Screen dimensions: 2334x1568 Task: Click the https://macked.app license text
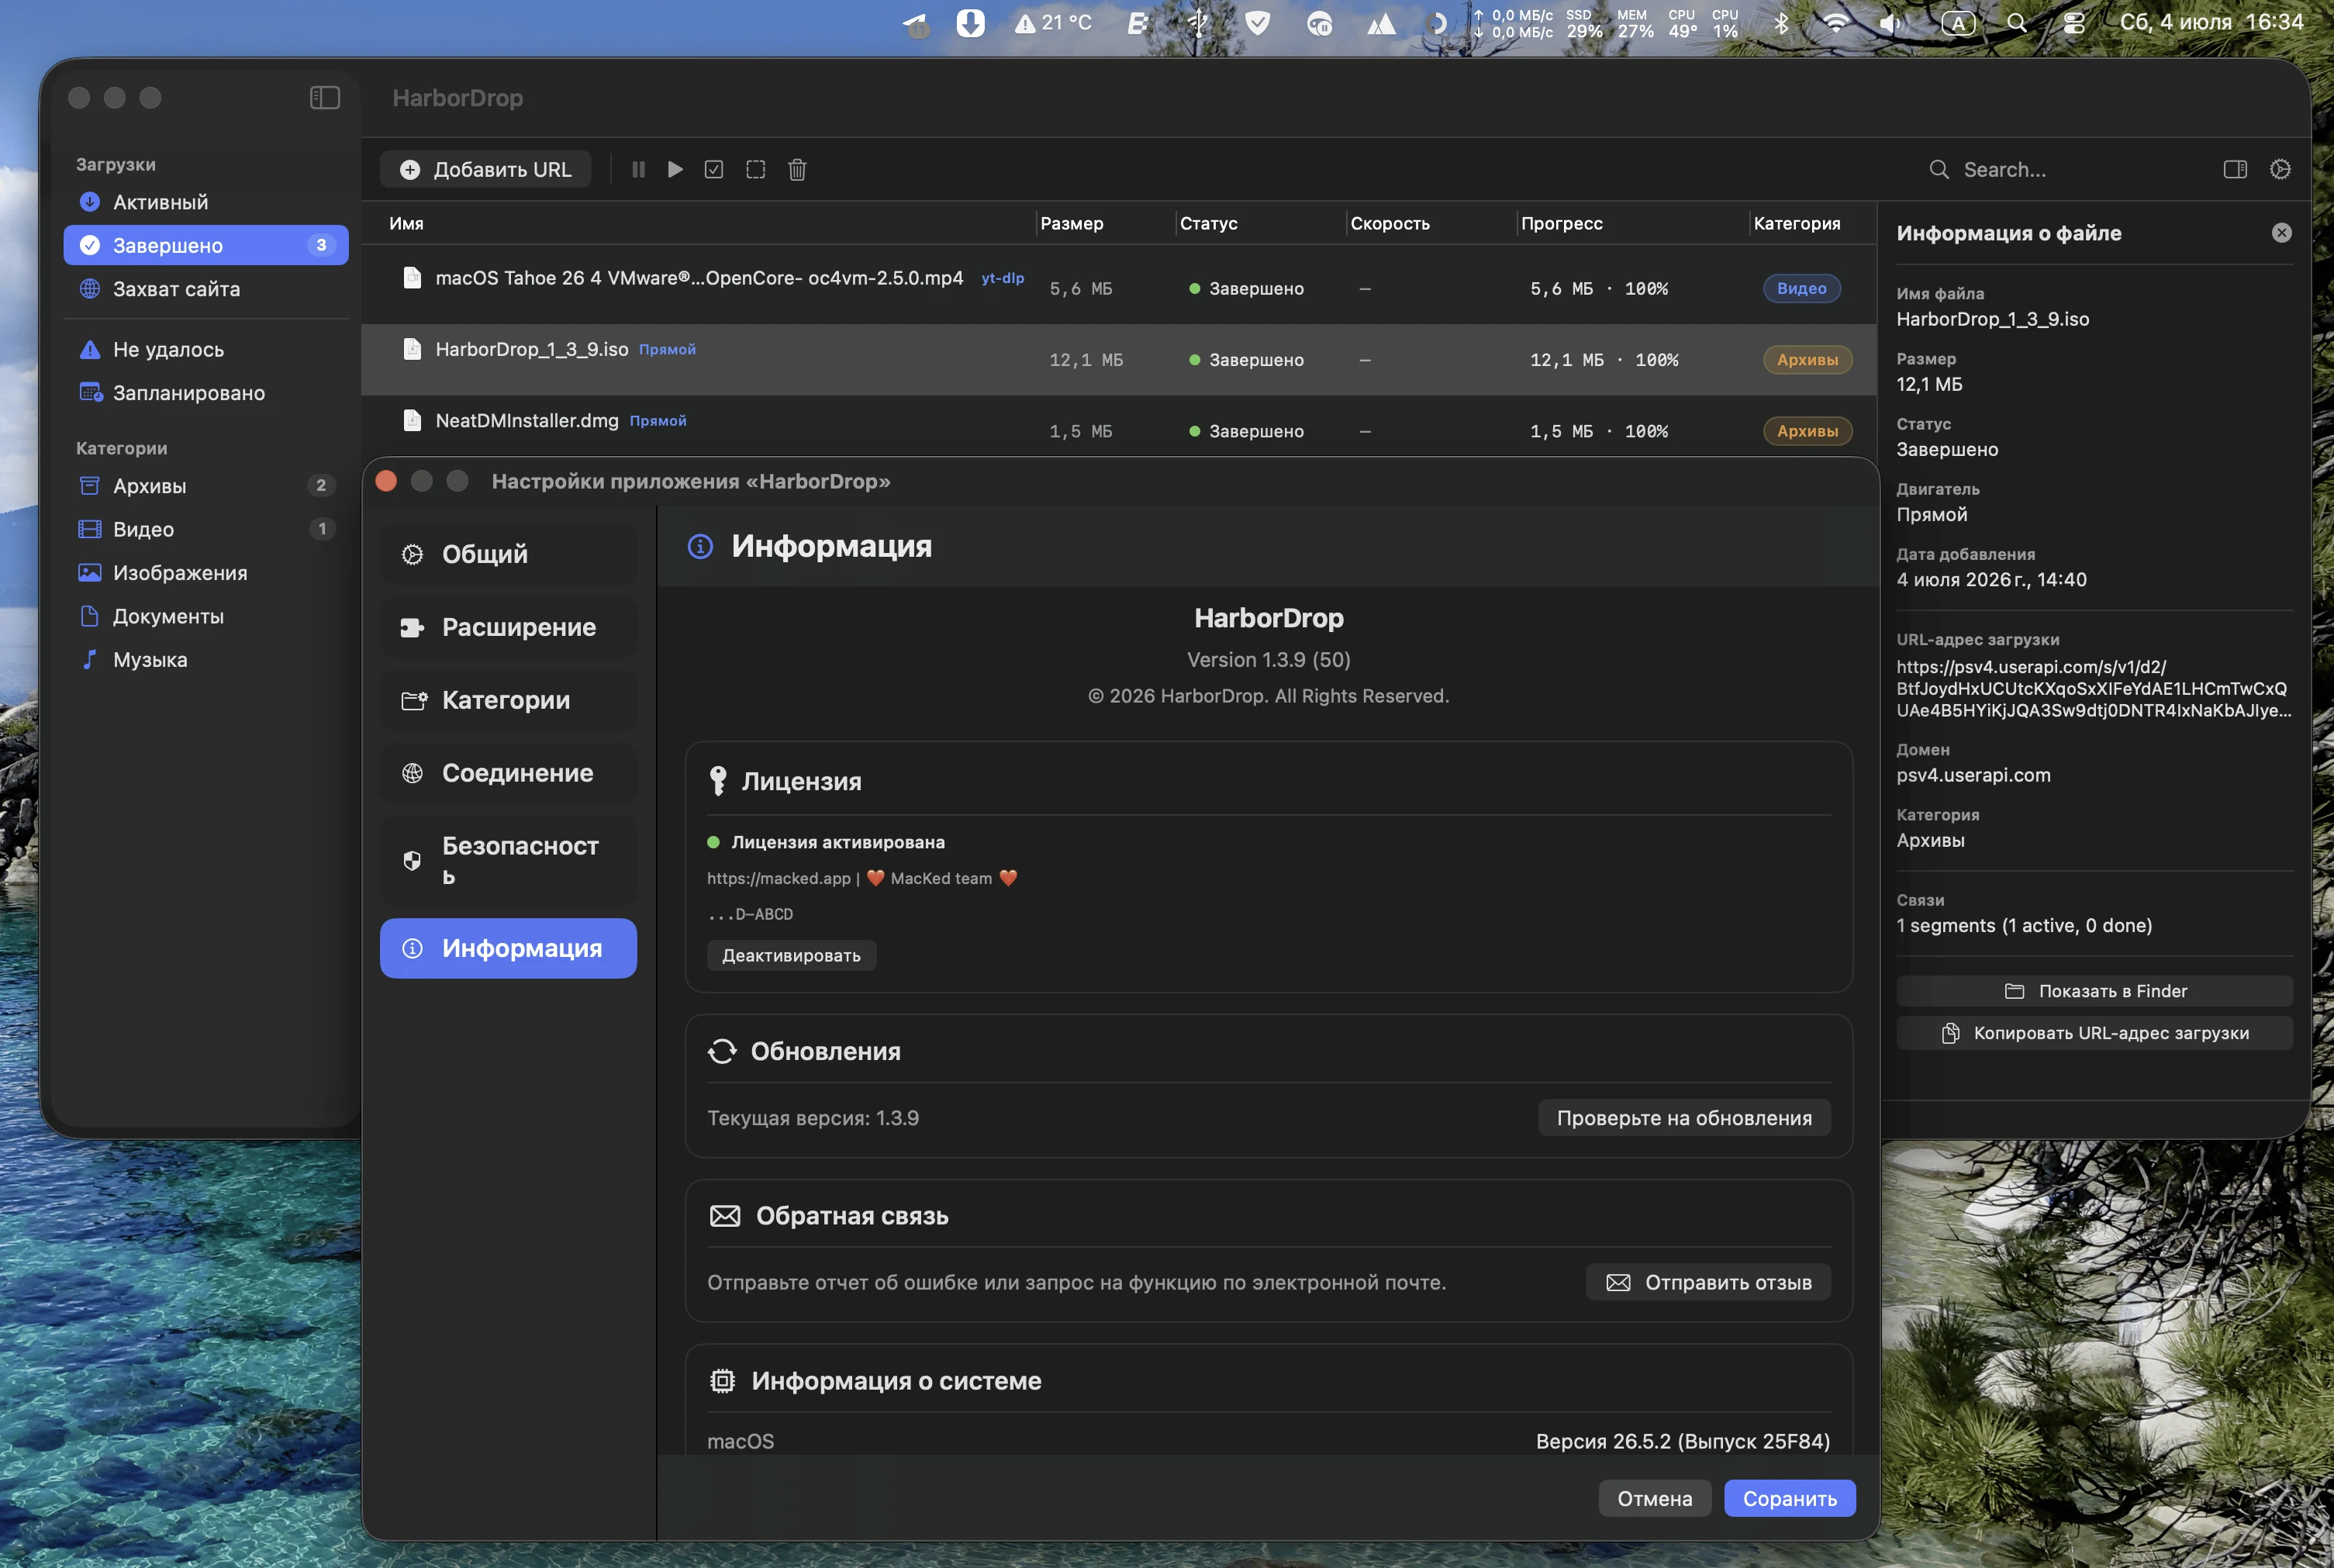(x=779, y=878)
